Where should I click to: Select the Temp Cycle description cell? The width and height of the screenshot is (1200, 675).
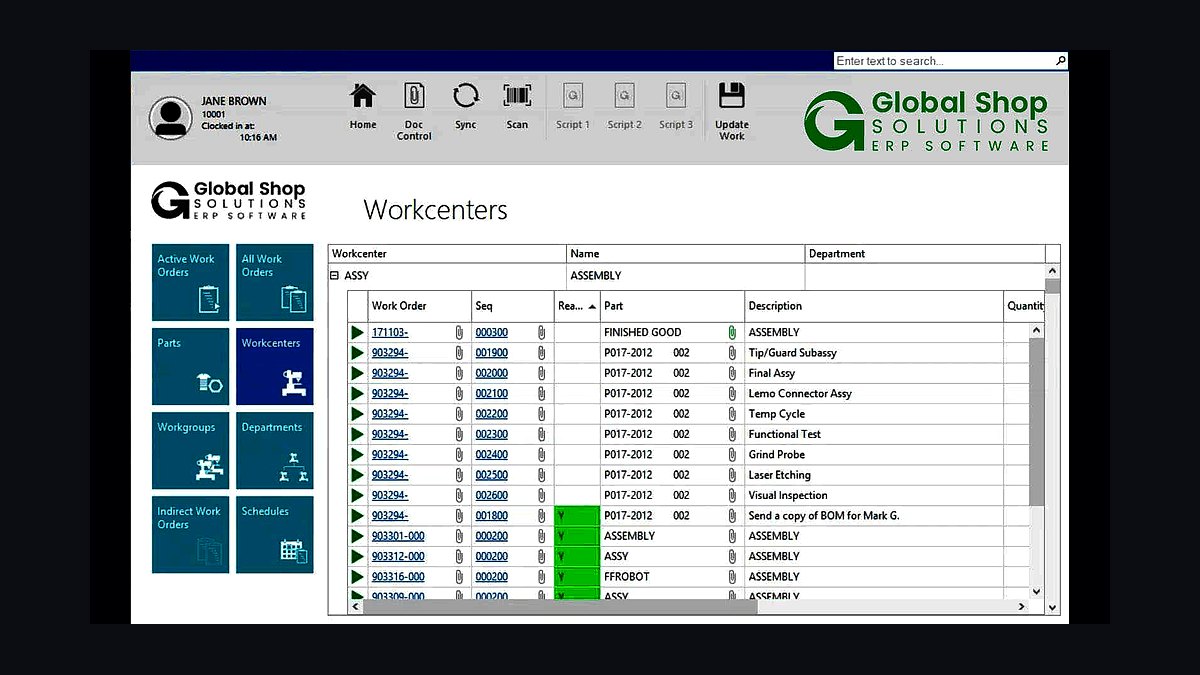pos(874,414)
